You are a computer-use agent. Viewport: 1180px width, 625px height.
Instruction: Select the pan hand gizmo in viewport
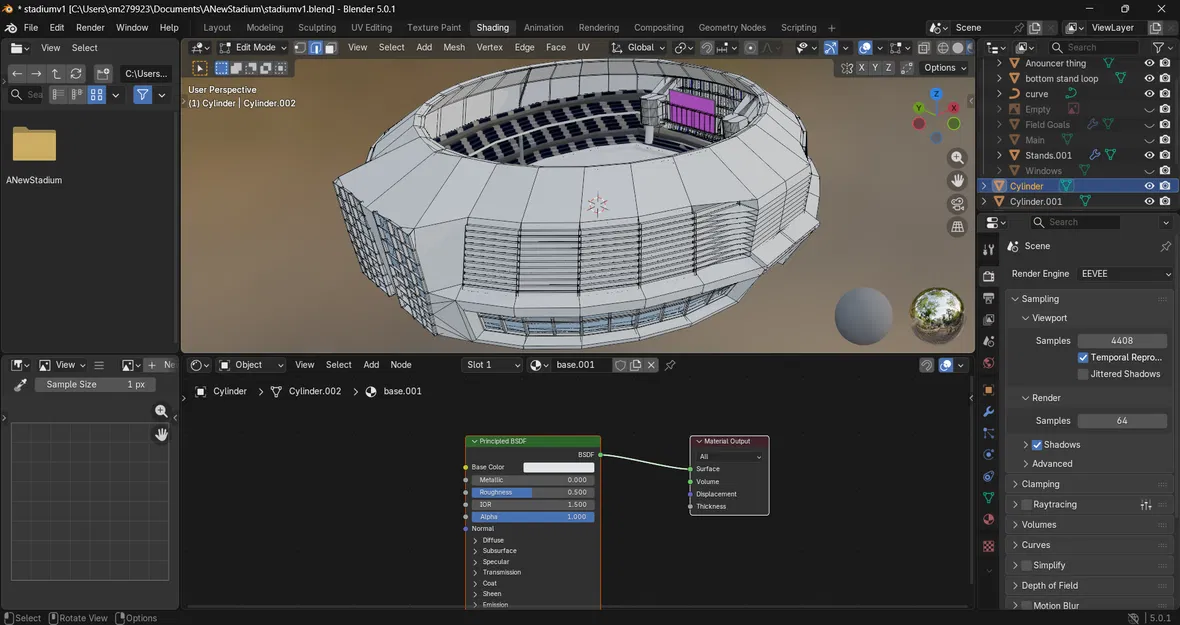tap(957, 181)
